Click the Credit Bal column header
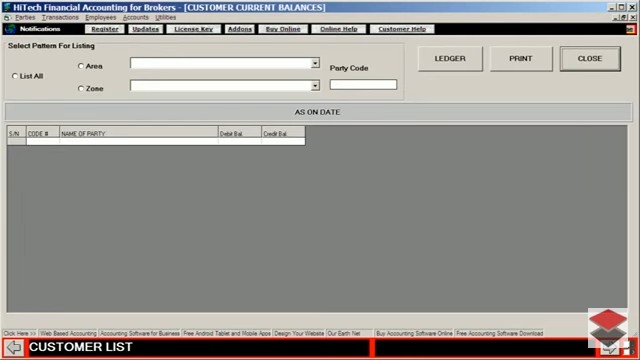640x360 pixels. point(283,133)
